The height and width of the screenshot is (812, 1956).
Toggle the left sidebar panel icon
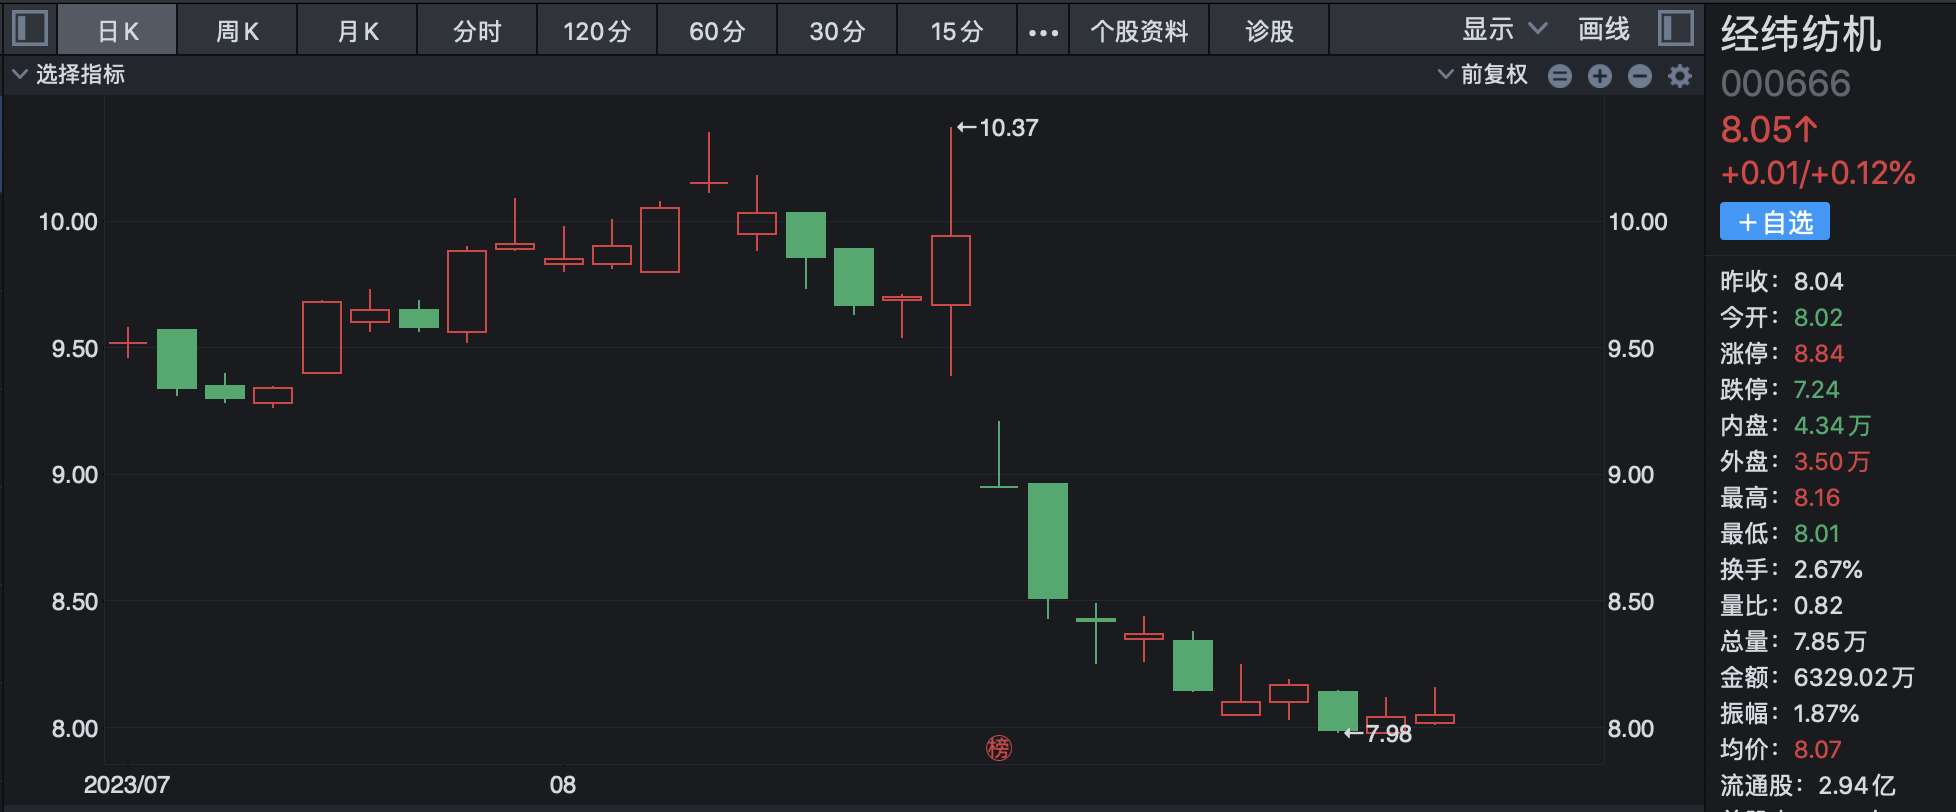point(30,28)
